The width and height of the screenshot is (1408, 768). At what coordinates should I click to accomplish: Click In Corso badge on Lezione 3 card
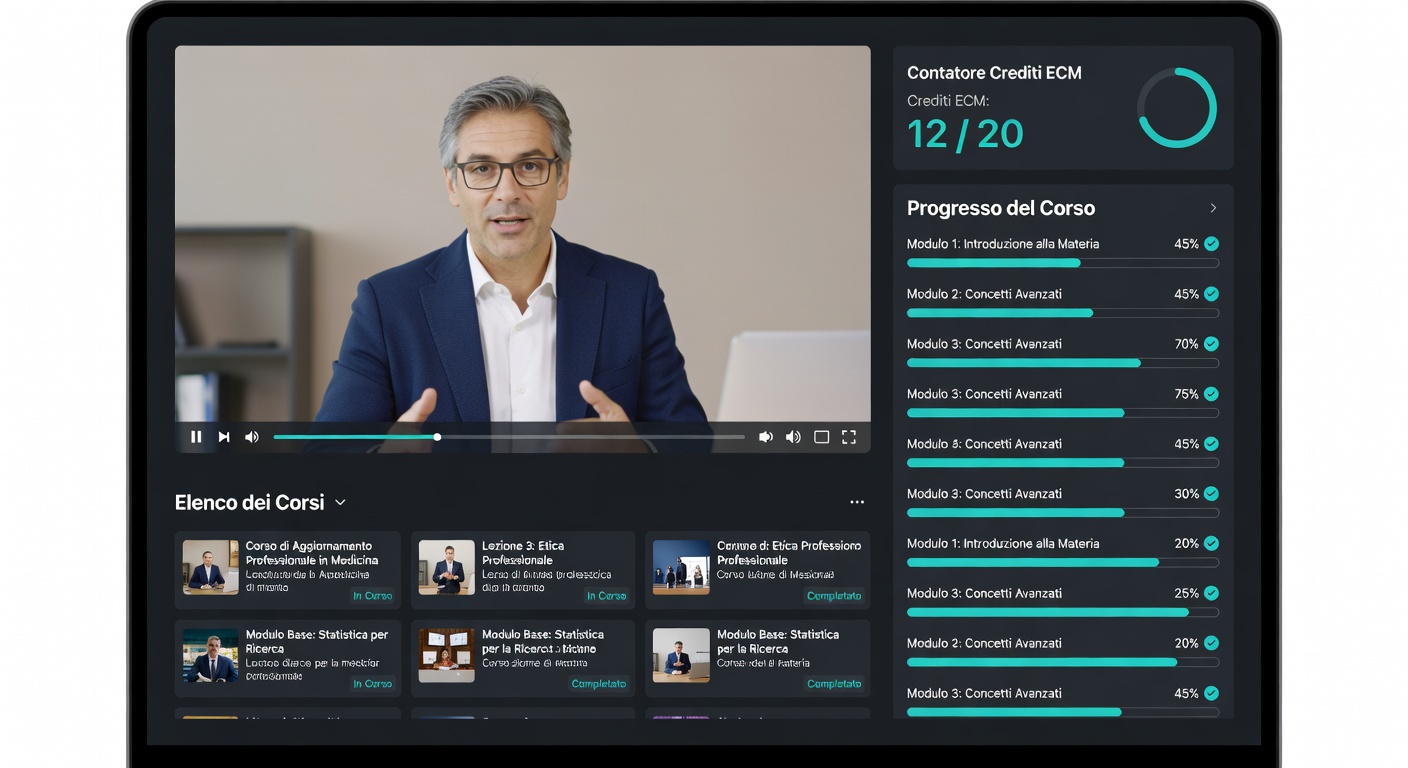[x=606, y=596]
